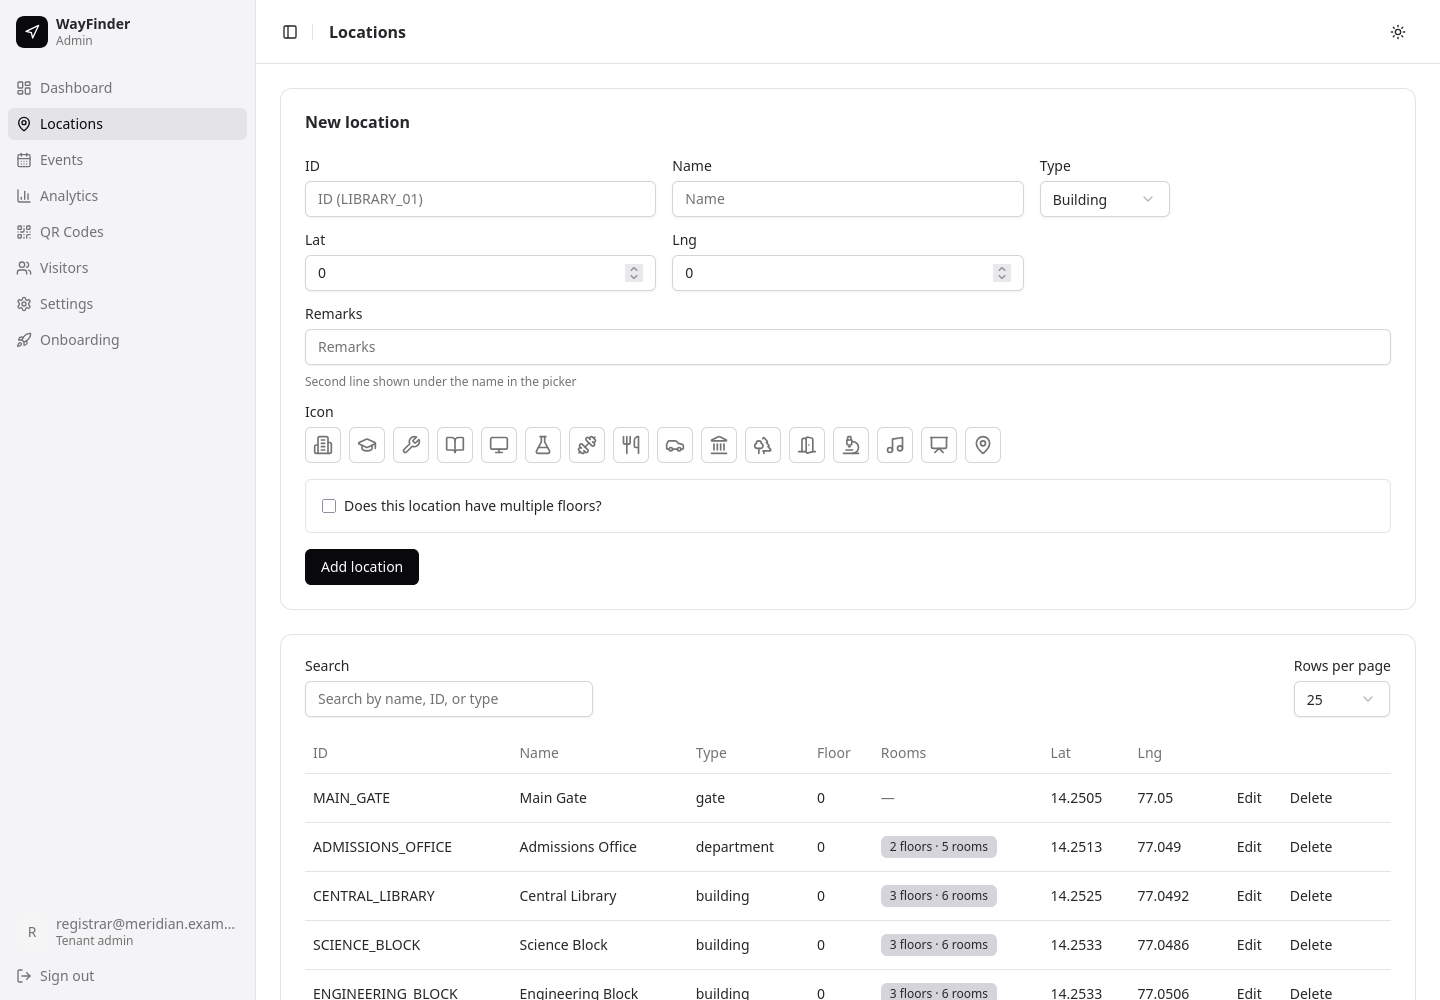Click the location search box

449,699
